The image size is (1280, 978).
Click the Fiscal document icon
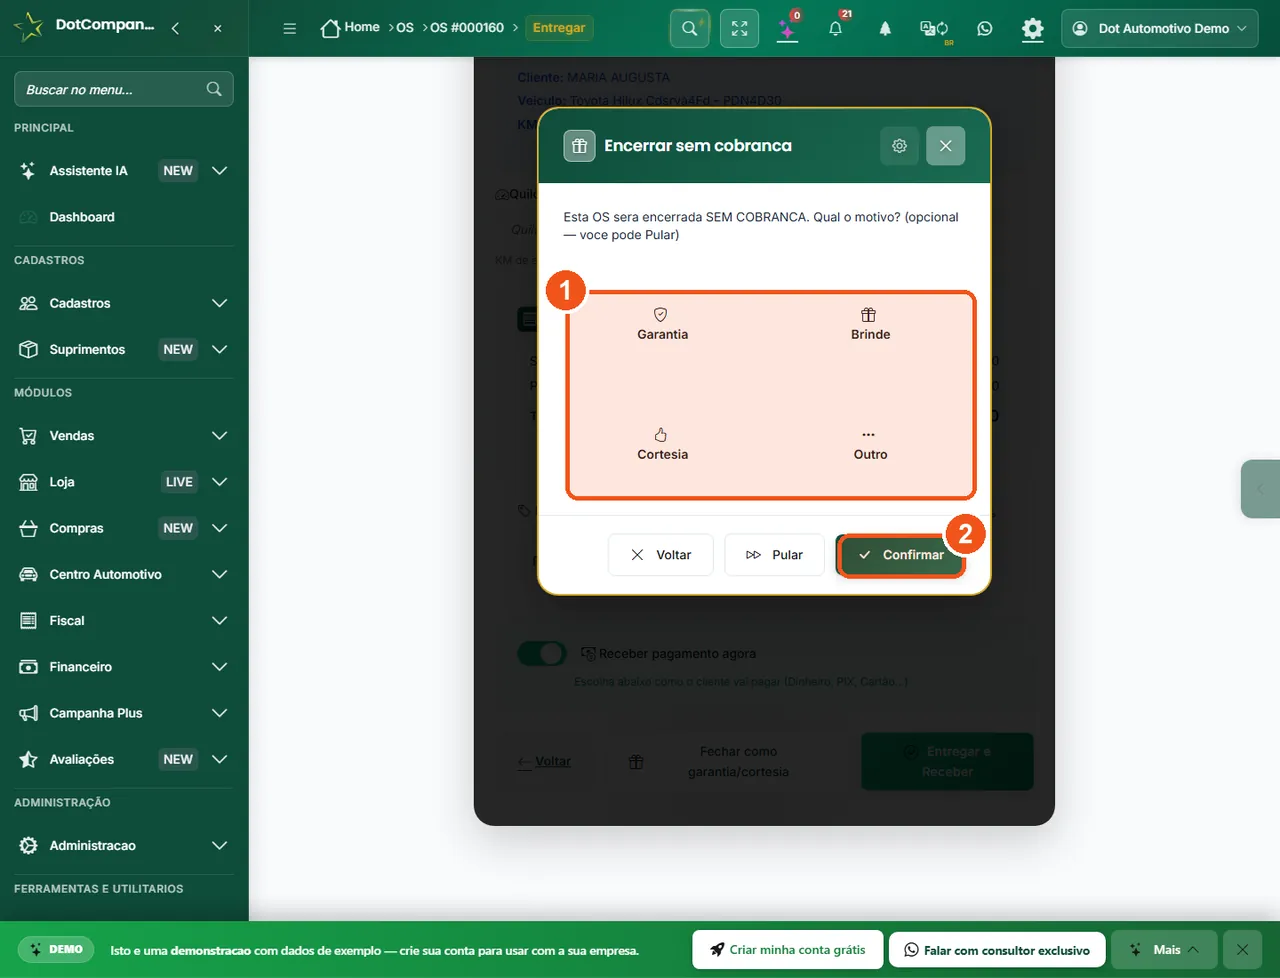28,620
